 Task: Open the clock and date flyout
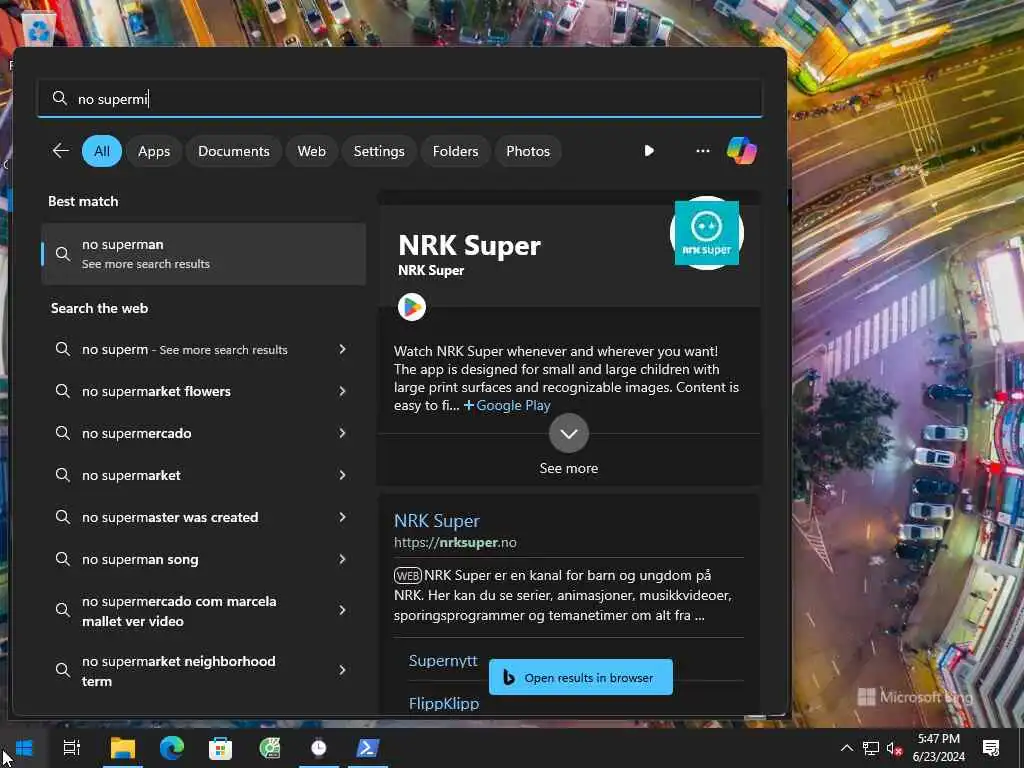938,748
